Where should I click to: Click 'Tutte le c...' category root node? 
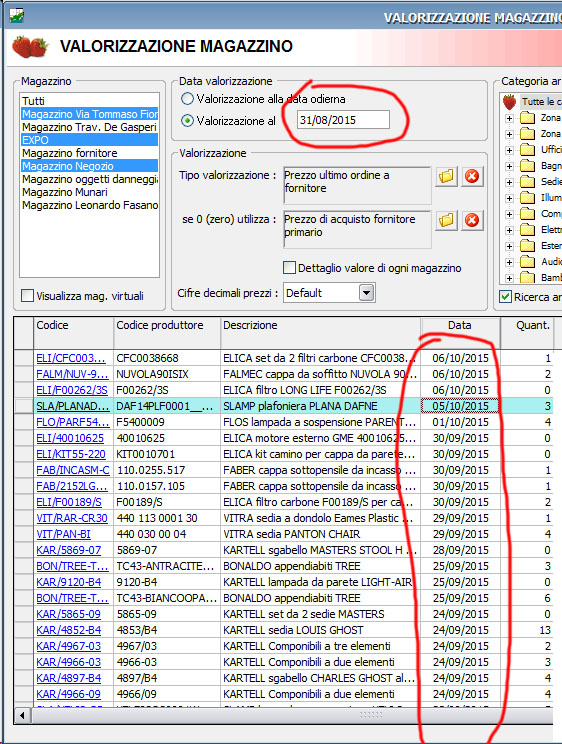pyautogui.click(x=541, y=102)
